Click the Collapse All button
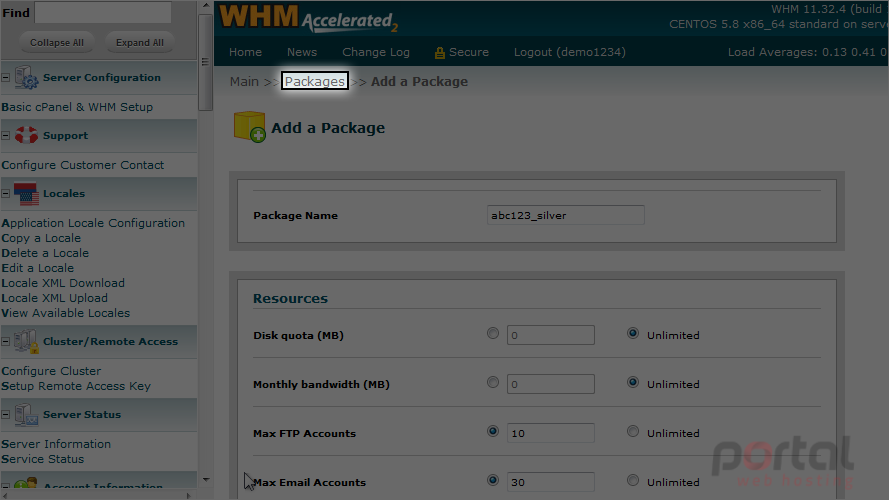Image resolution: width=889 pixels, height=500 pixels. (57, 43)
